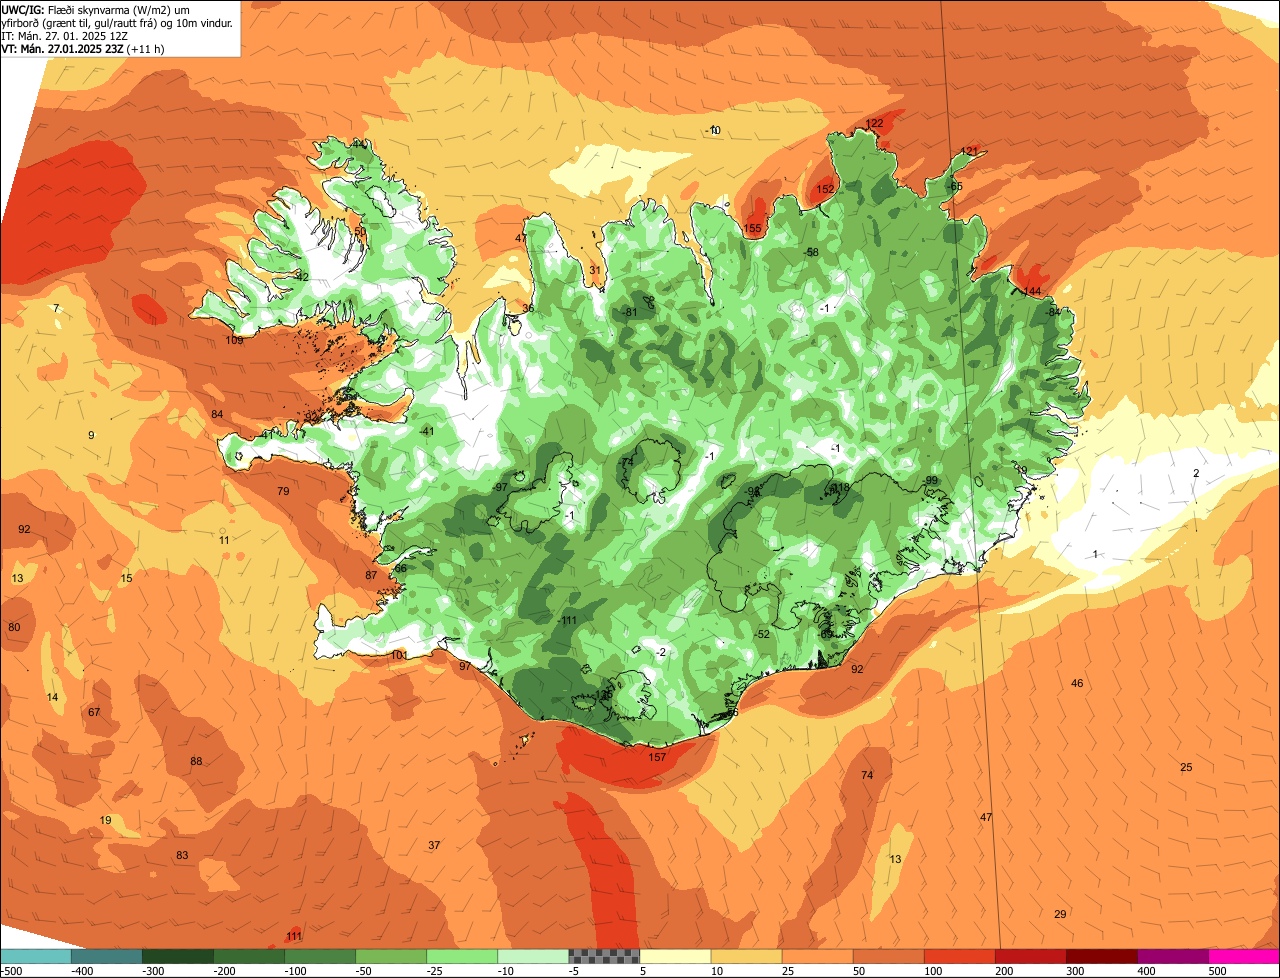
Task: Click the map value 74 on the map
Action: (x=867, y=775)
